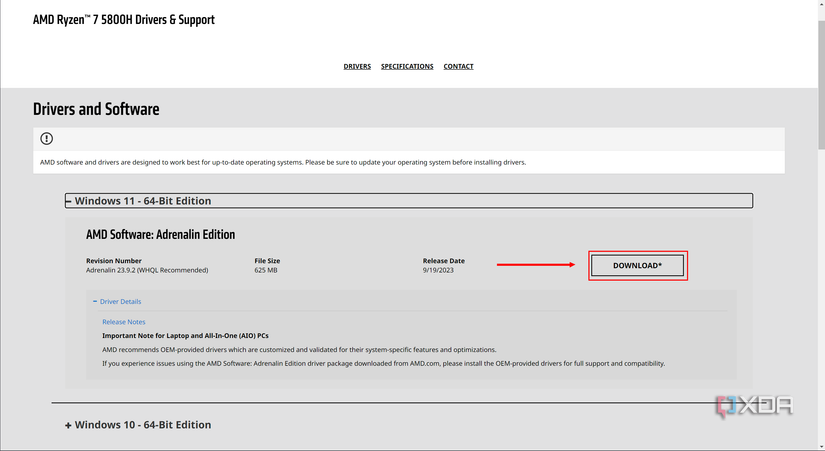Click the exclamation notice icon

coord(46,138)
